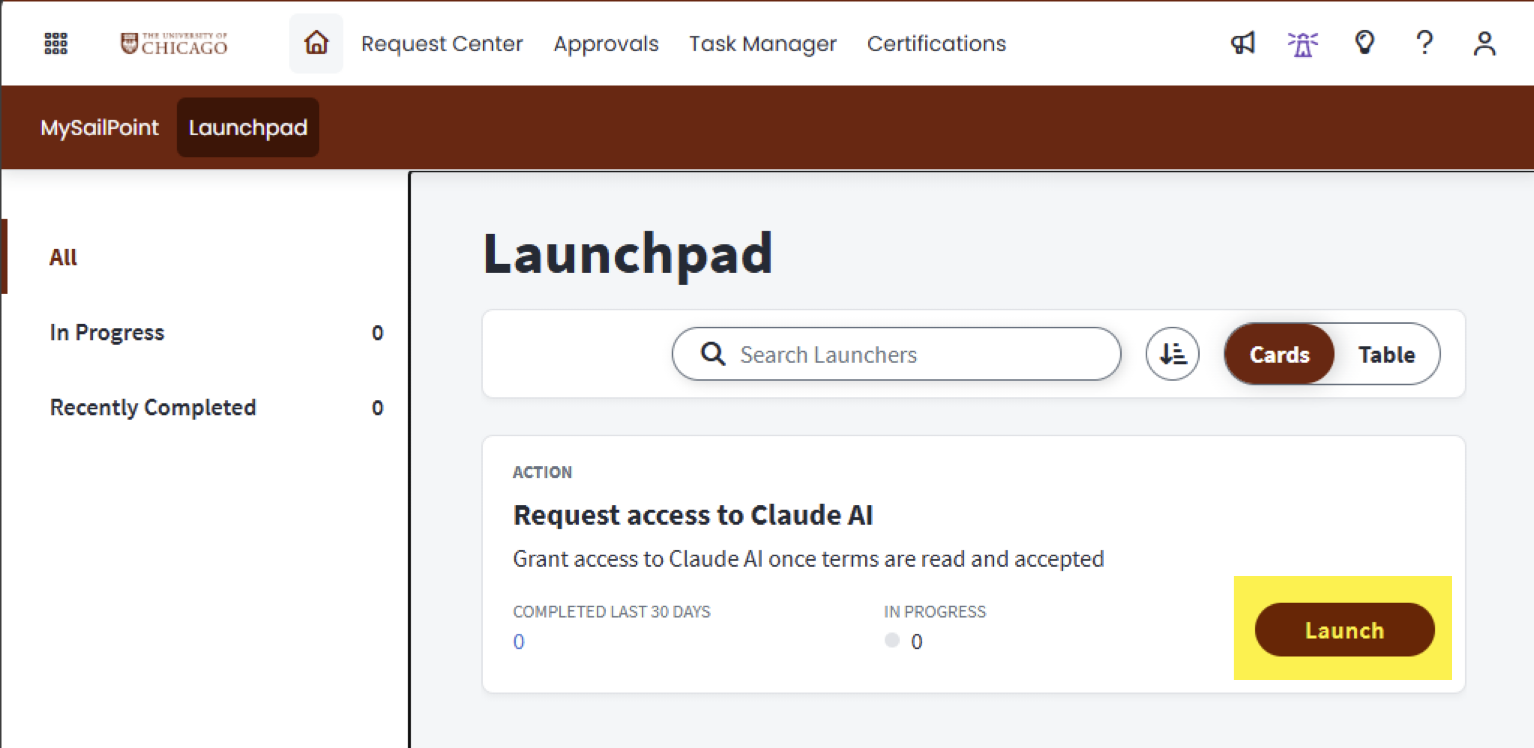1534x748 pixels.
Task: Open Certifications menu
Action: [x=936, y=44]
